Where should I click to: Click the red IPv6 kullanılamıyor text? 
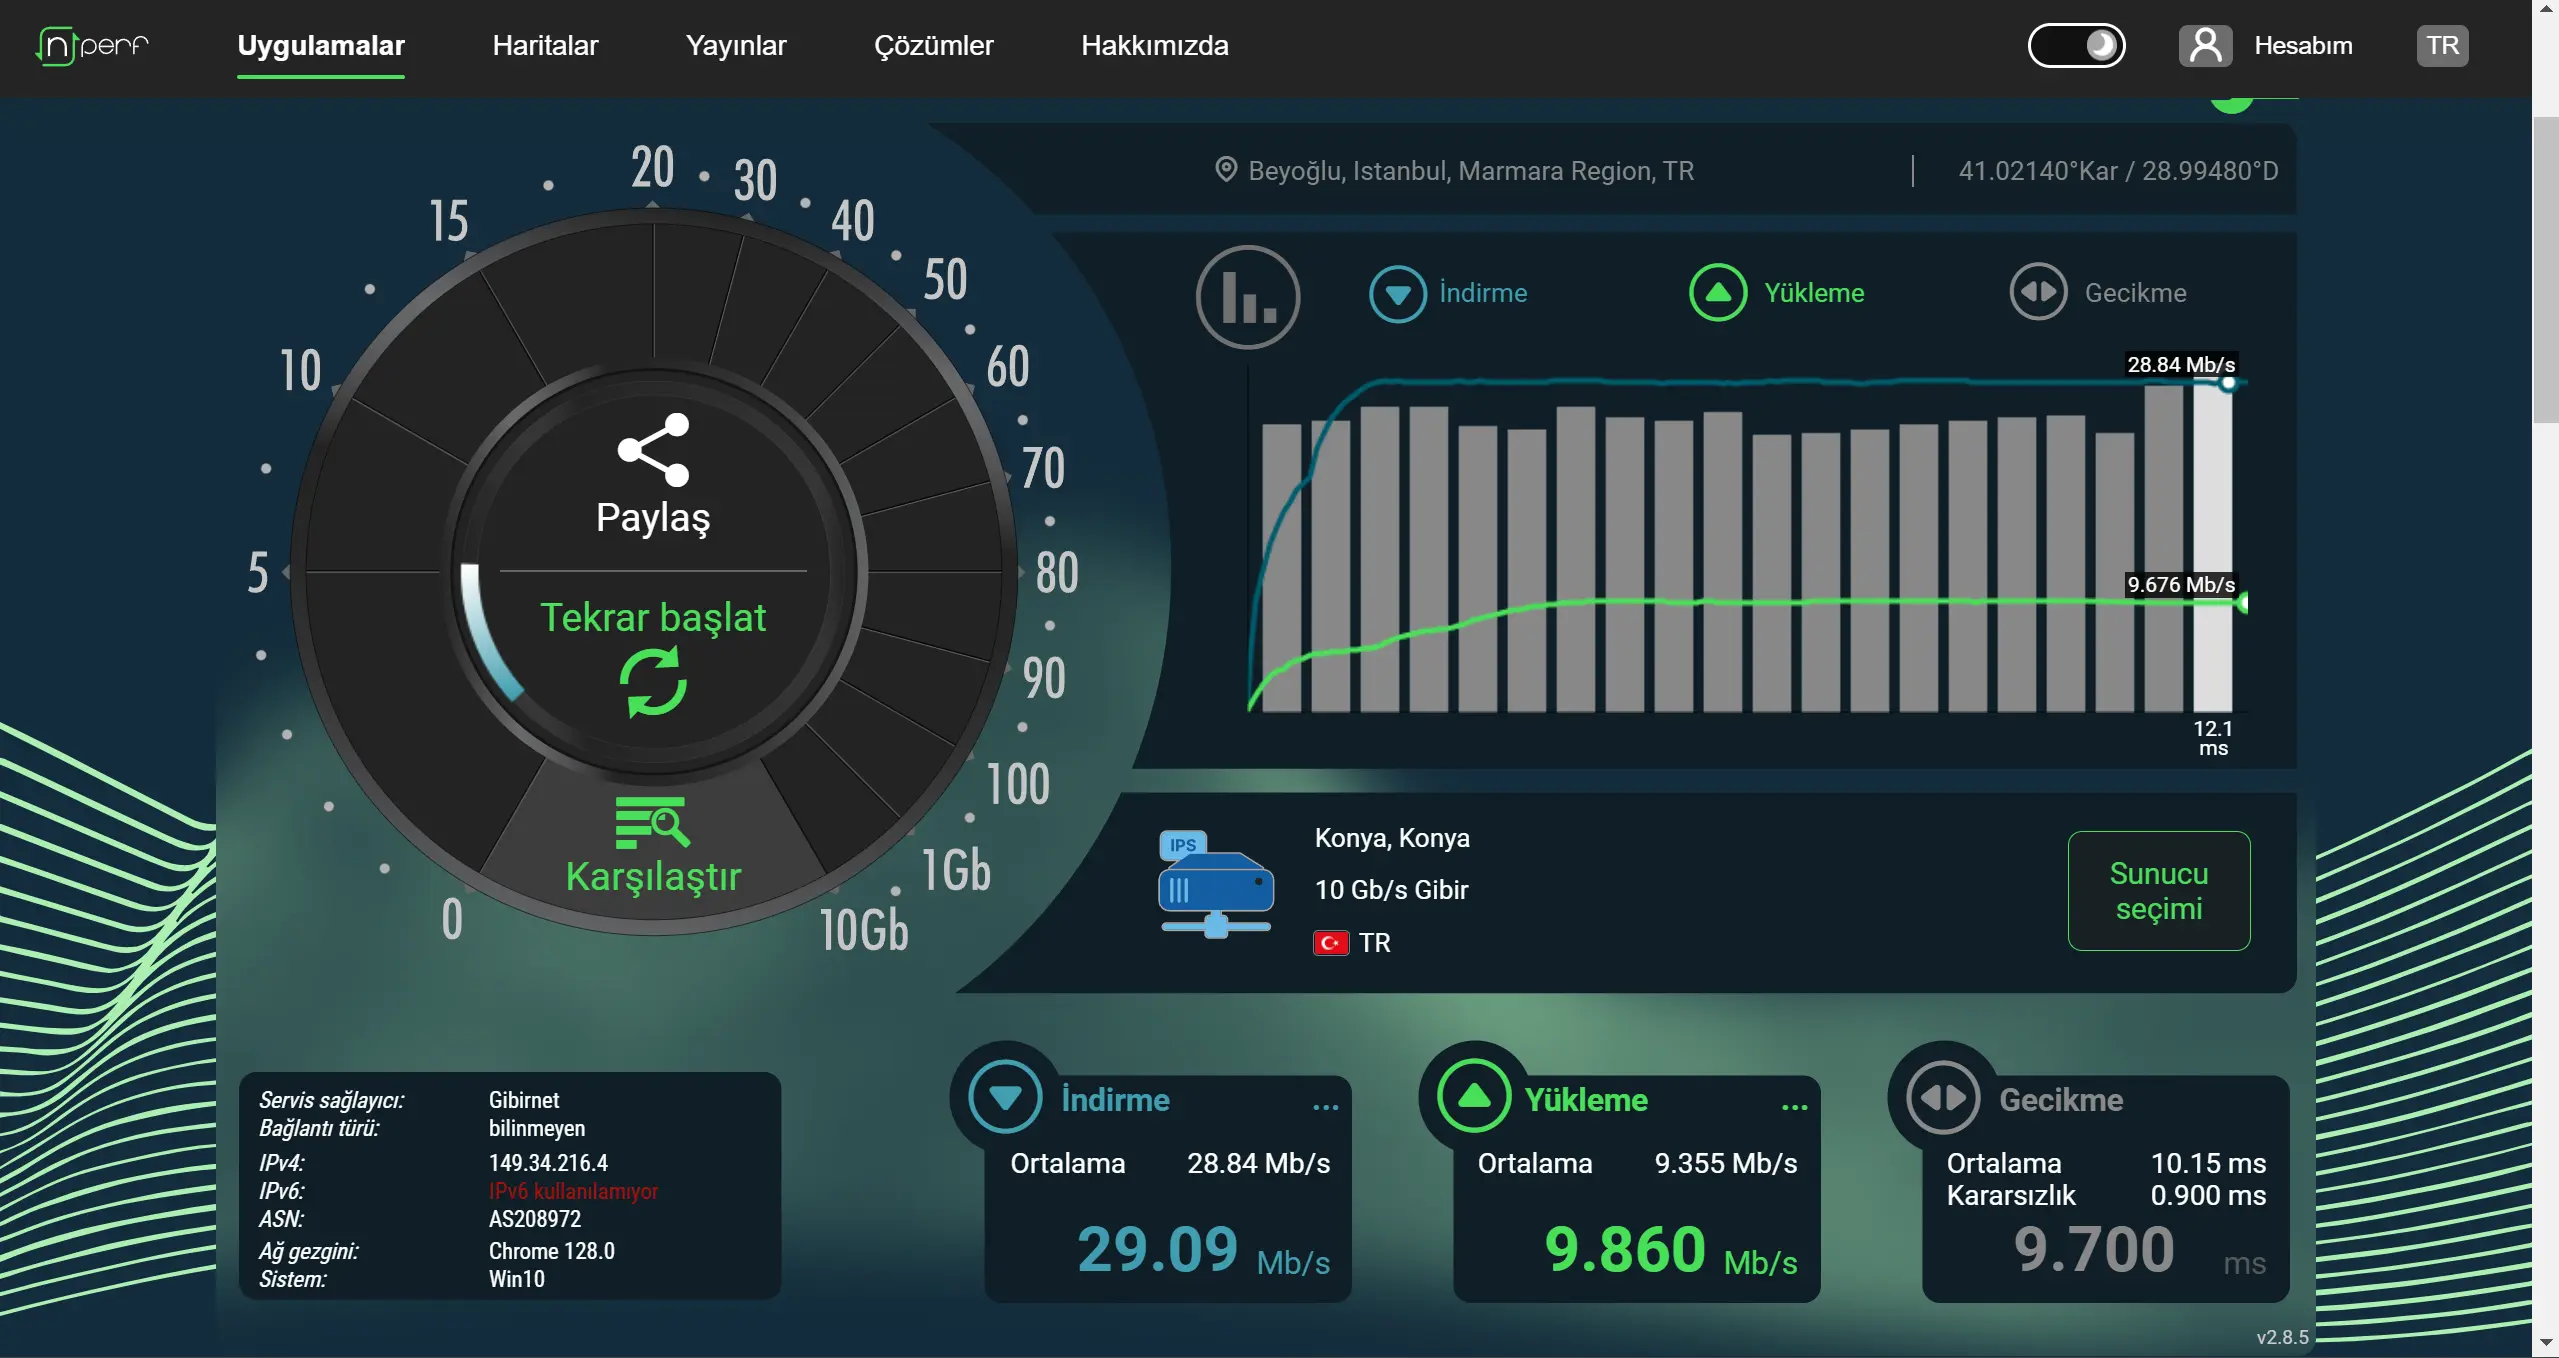pos(573,1191)
